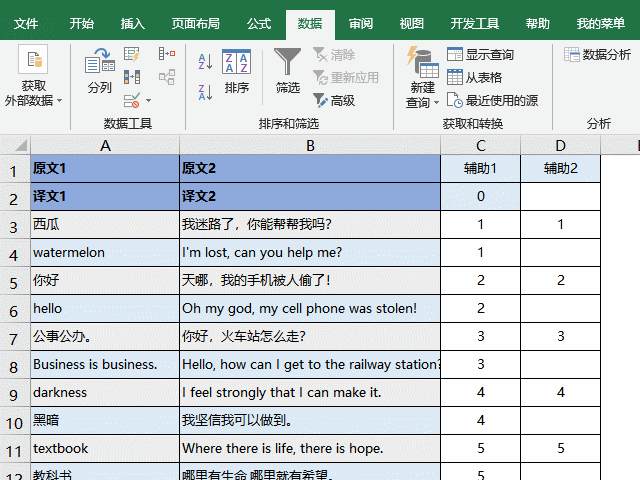The width and height of the screenshot is (640, 480).
Task: Click the 辅助1 header cell
Action: (481, 169)
